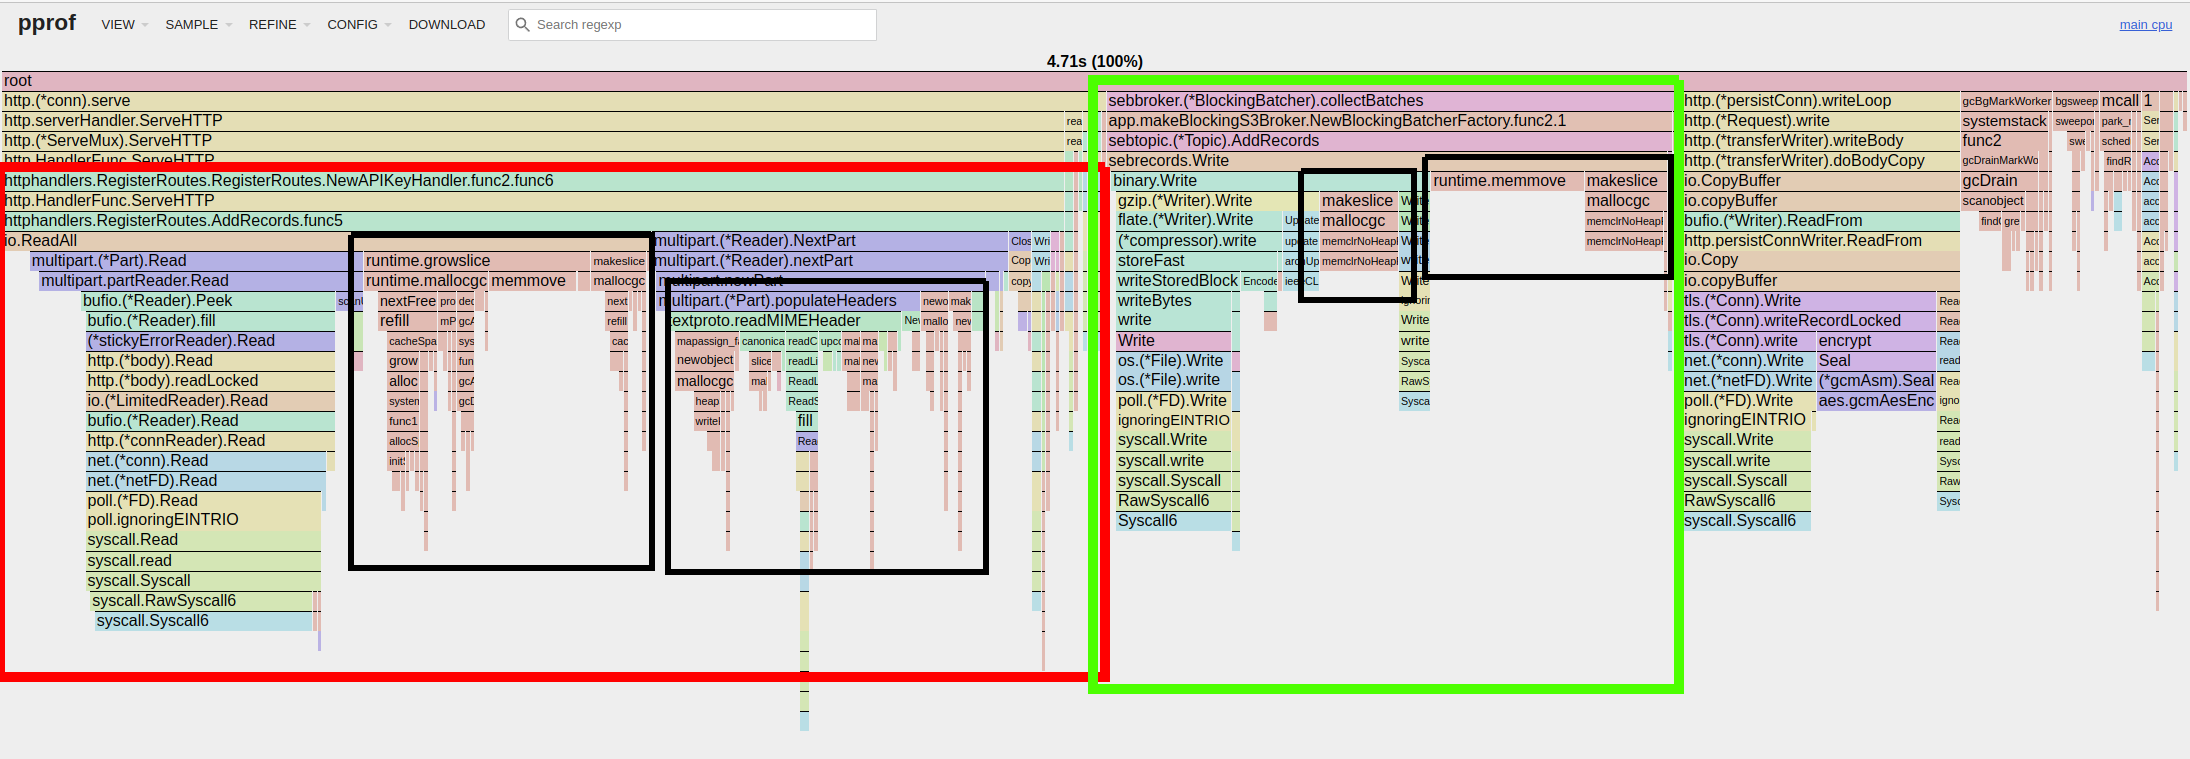Screen dimensions: 2190x759
Task: Select os.(*File).Write frame
Action: 1174,361
